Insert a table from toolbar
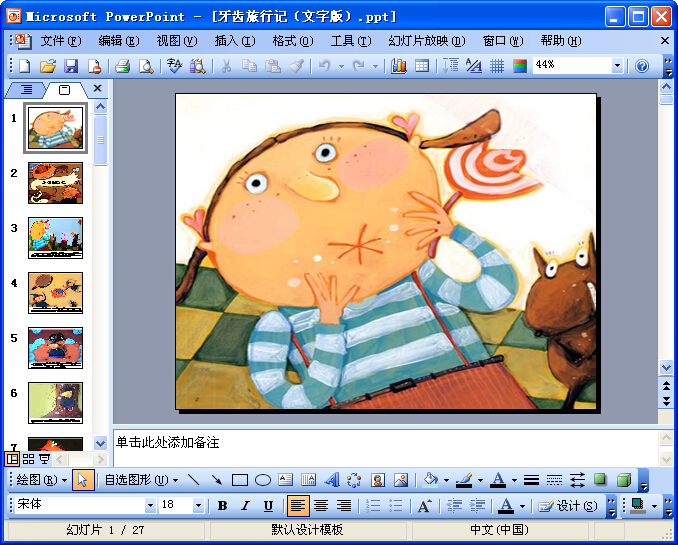The image size is (678, 545). pyautogui.click(x=422, y=66)
